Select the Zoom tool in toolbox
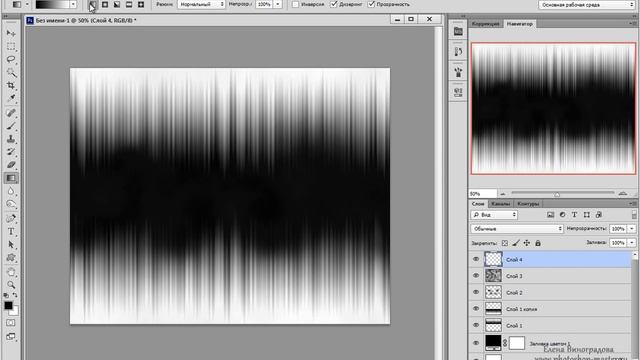Screen dimensions: 640x360 [x=11, y=284]
